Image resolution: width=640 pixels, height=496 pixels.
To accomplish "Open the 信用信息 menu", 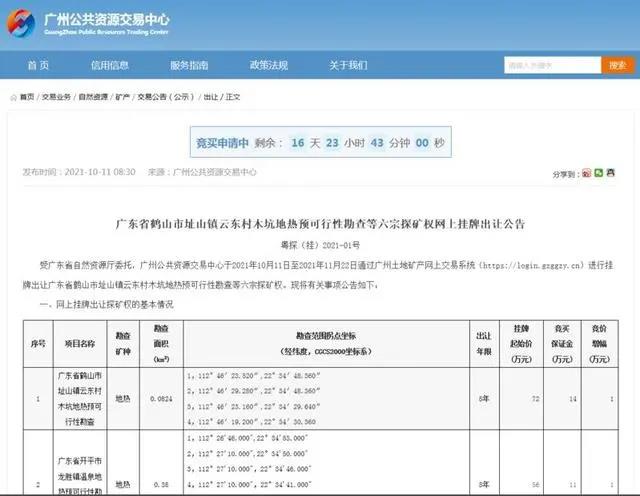I will 109,65.
